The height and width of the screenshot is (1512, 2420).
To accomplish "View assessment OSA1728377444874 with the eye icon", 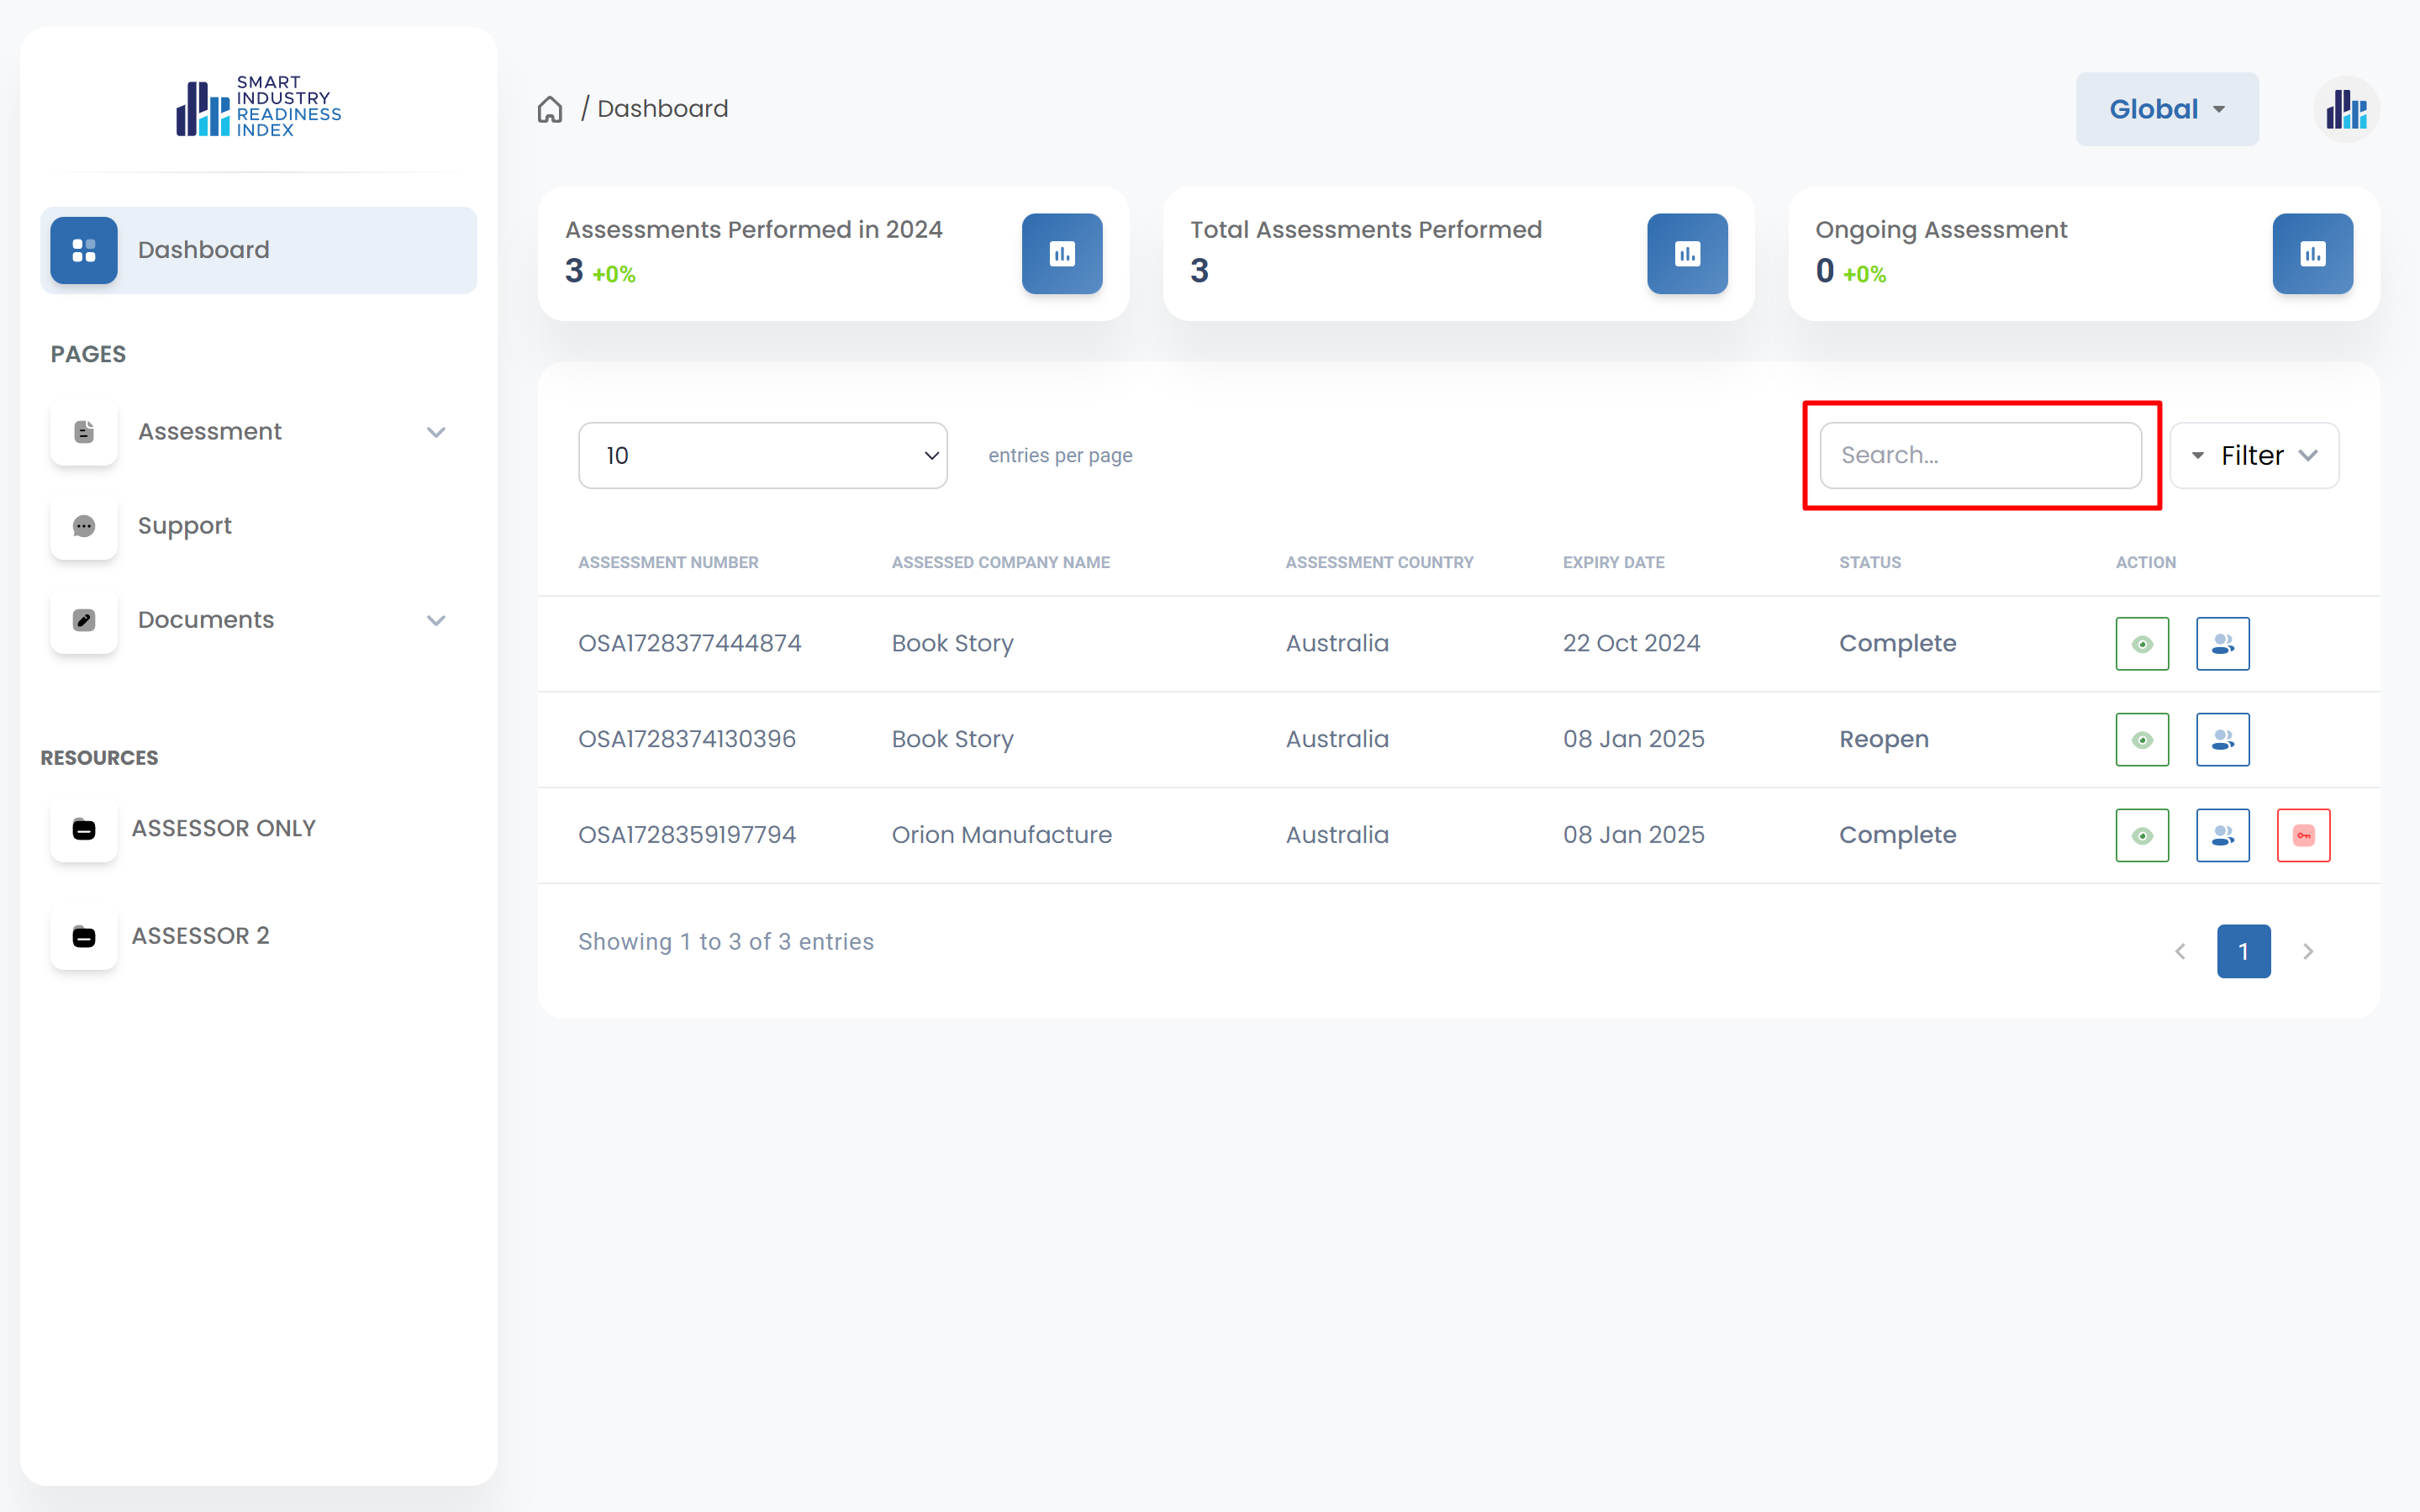I will click(2141, 644).
